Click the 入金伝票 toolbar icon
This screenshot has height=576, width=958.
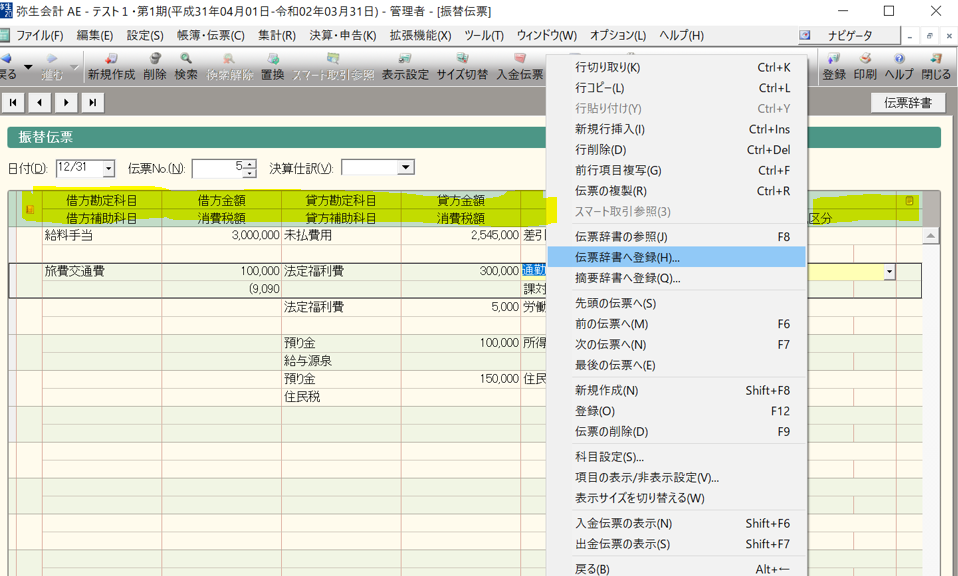point(520,67)
